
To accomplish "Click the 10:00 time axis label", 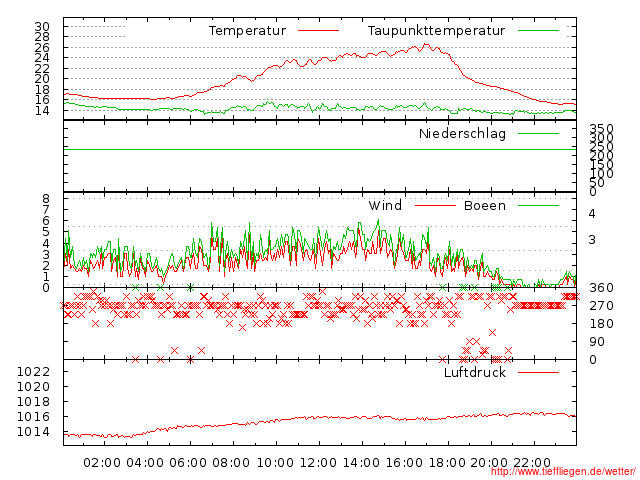I will 275,463.
